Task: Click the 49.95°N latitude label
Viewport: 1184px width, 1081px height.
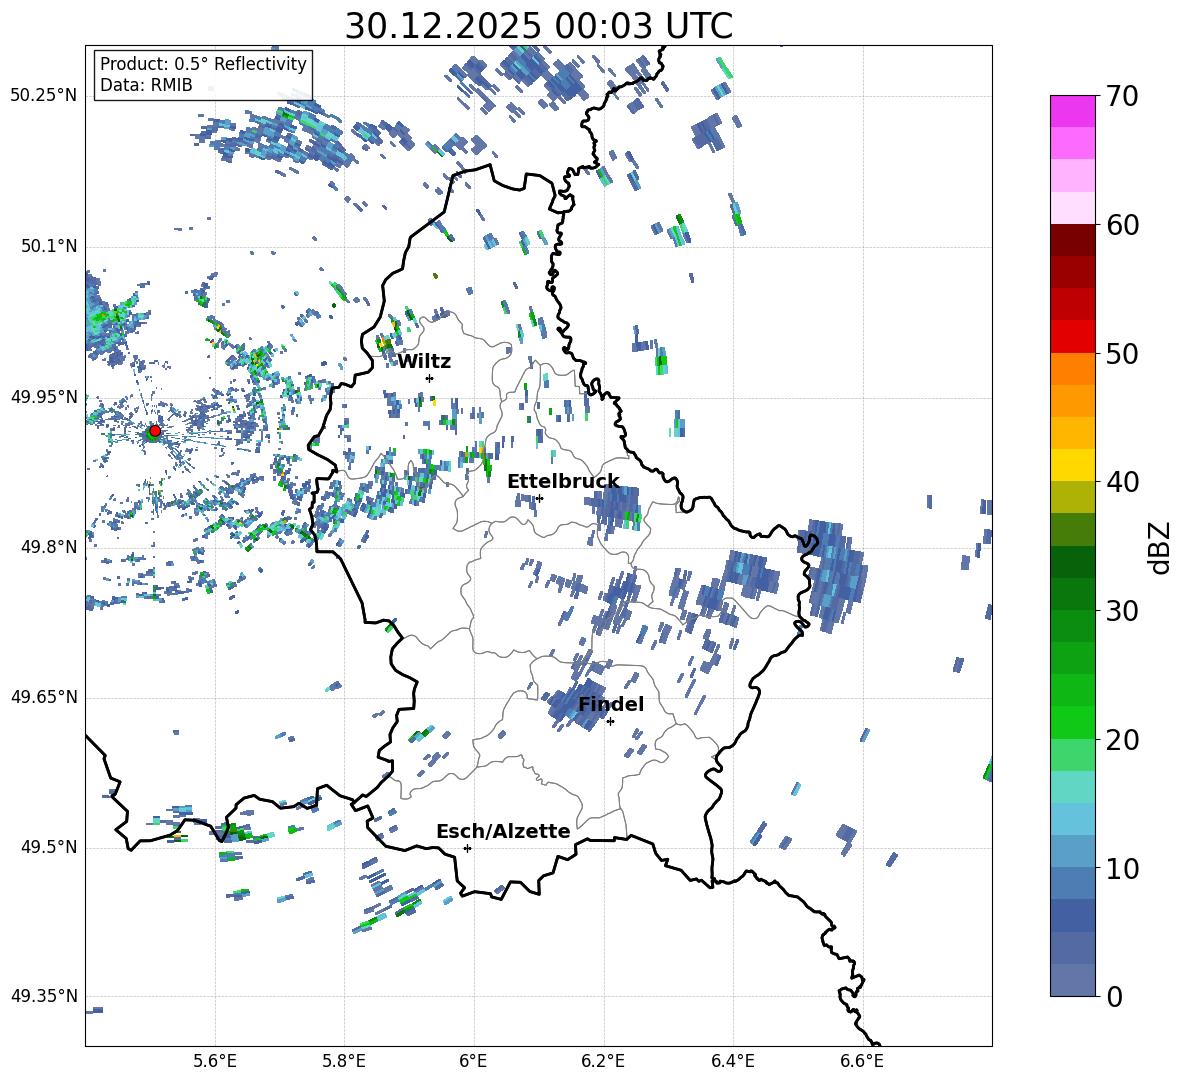Action: (x=44, y=396)
